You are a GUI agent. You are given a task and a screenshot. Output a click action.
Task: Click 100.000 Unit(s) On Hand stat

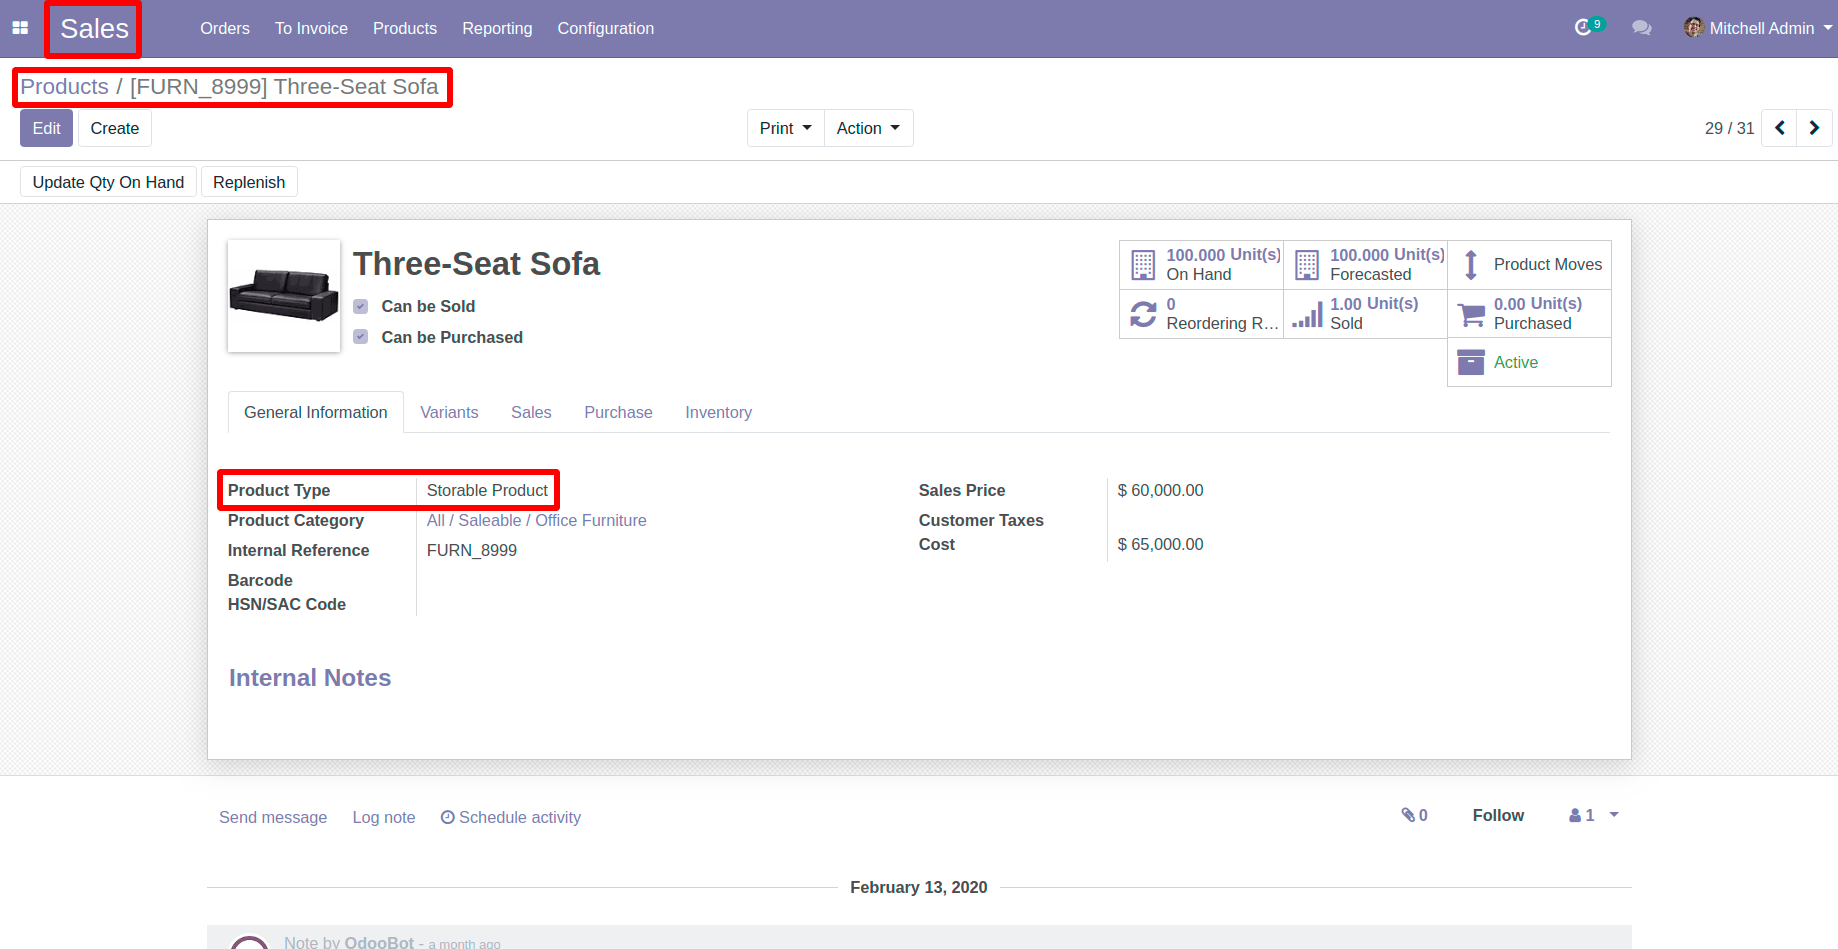(1202, 265)
